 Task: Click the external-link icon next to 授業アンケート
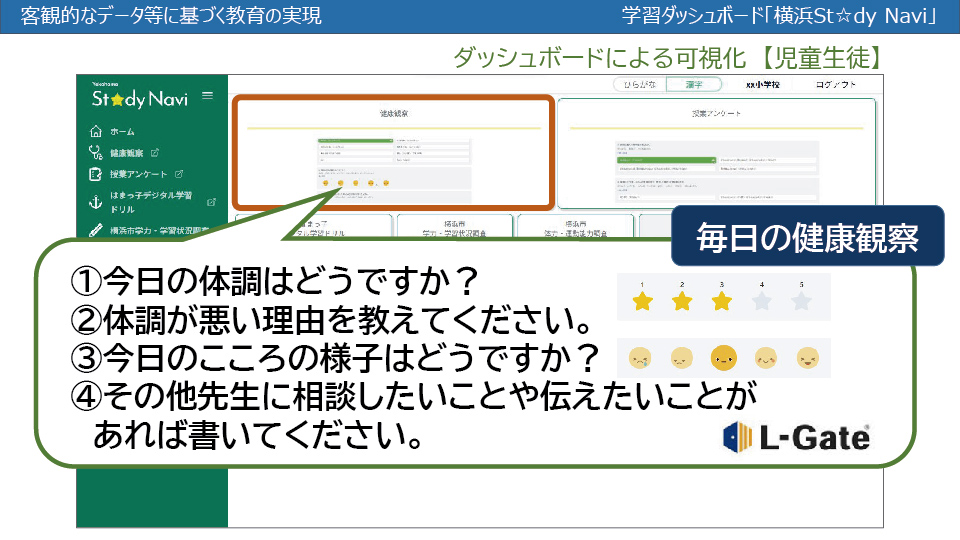tap(179, 174)
